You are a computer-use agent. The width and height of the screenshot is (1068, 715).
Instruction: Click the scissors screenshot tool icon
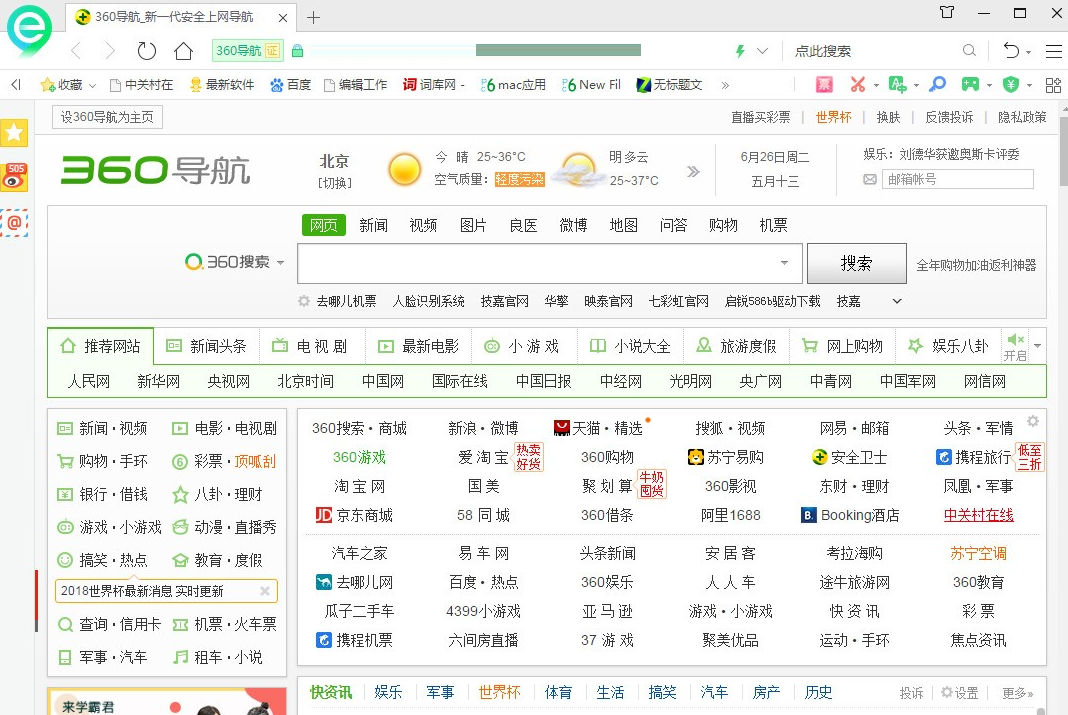coord(858,84)
